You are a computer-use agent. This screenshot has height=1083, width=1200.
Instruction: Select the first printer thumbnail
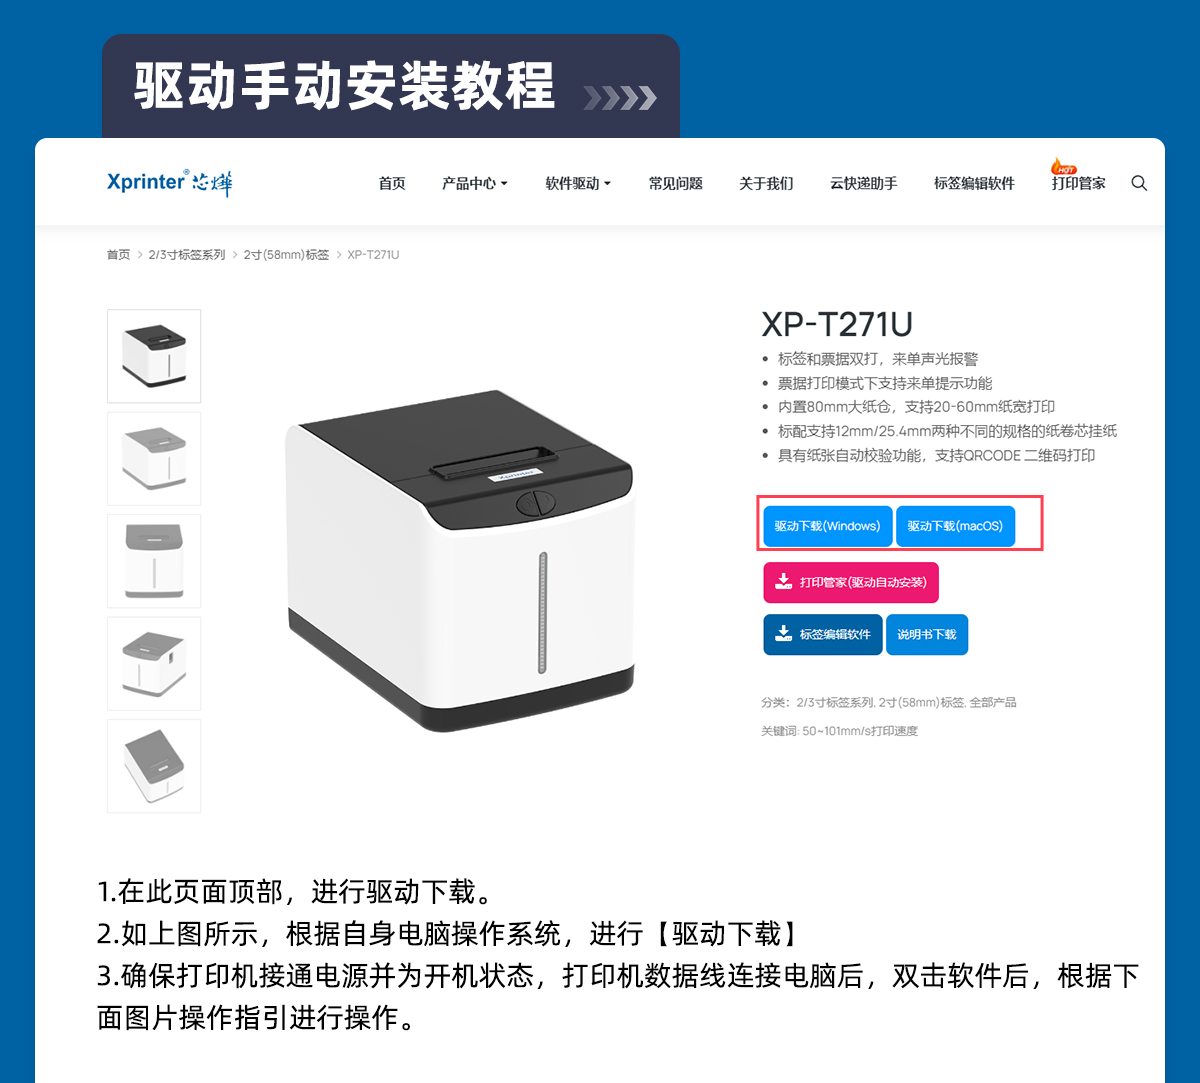coord(154,356)
